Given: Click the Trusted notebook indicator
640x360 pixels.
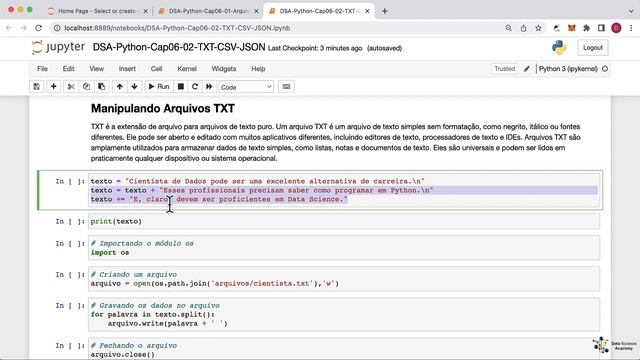Looking at the screenshot, I should (x=504, y=69).
